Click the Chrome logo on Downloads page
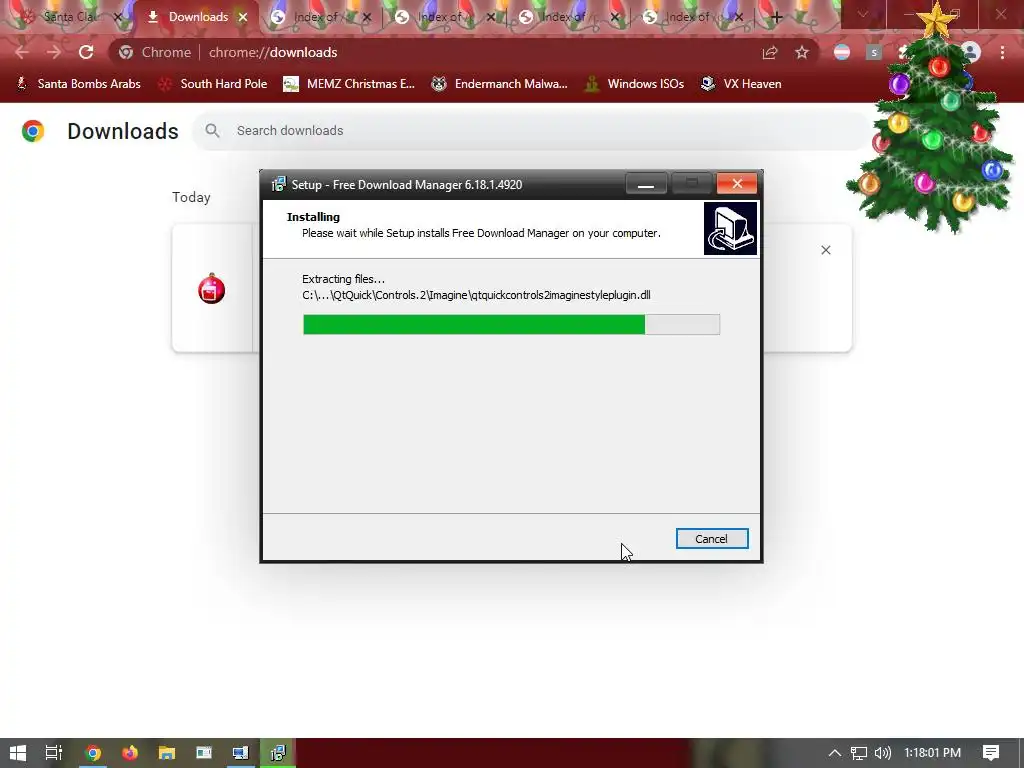The height and width of the screenshot is (768, 1024). [x=33, y=131]
